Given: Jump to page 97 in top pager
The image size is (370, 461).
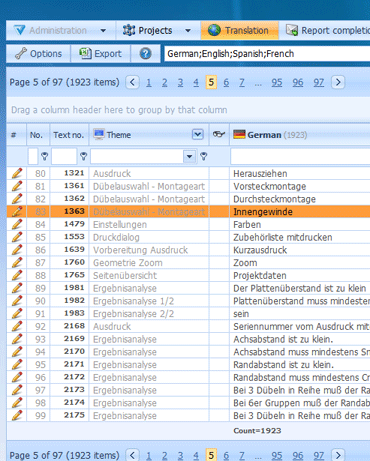Looking at the screenshot, I should (x=319, y=82).
